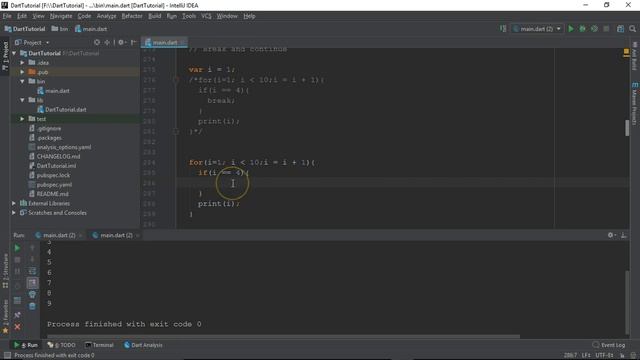The image size is (640, 360).
Task: Open the TODO tool window
Action: pos(62,345)
